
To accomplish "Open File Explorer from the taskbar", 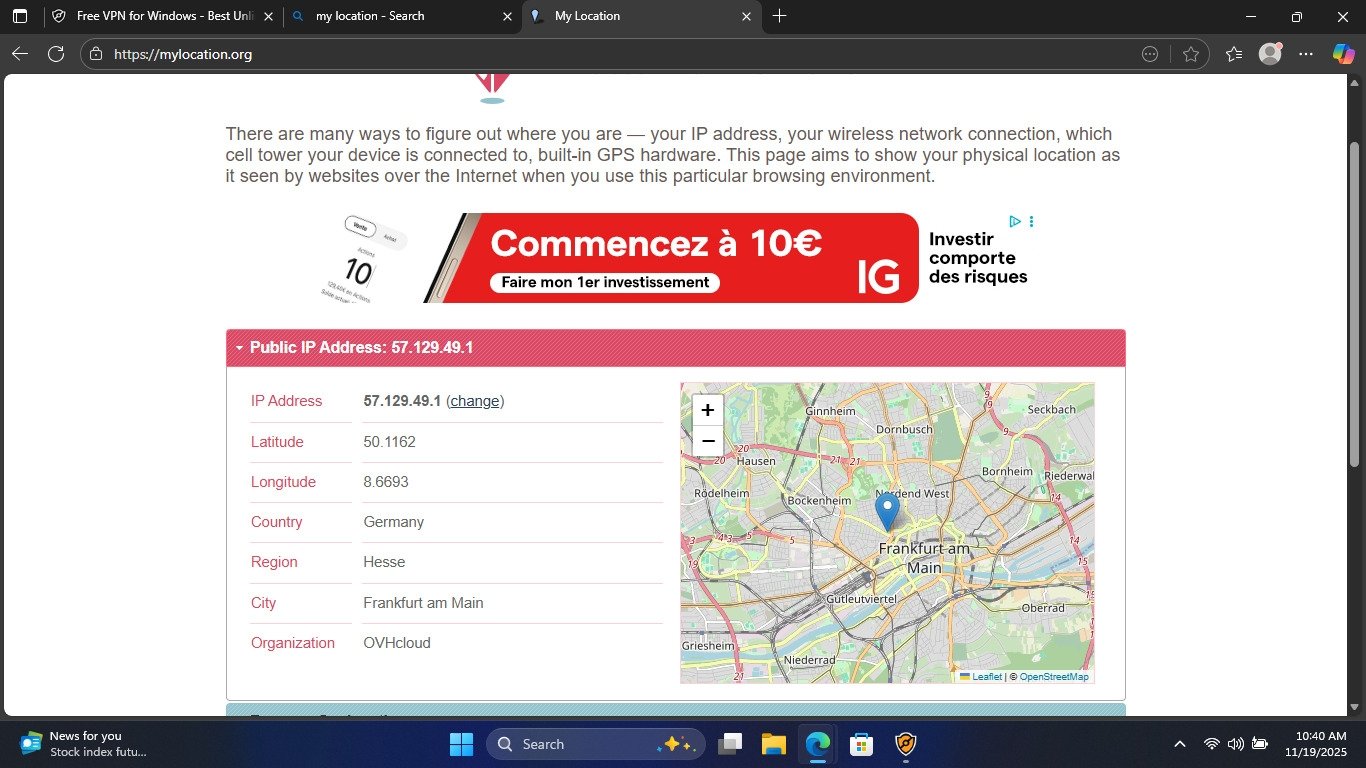I will coord(773,744).
